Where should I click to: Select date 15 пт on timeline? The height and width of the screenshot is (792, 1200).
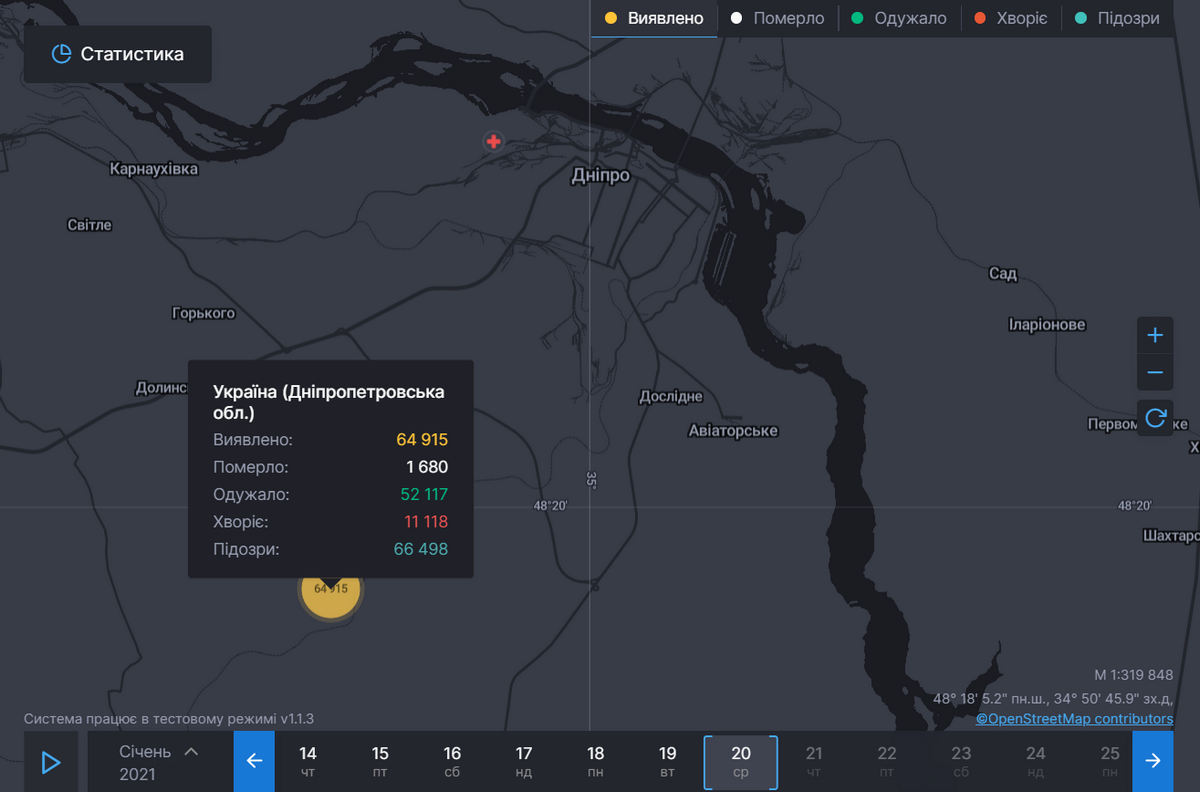click(380, 762)
